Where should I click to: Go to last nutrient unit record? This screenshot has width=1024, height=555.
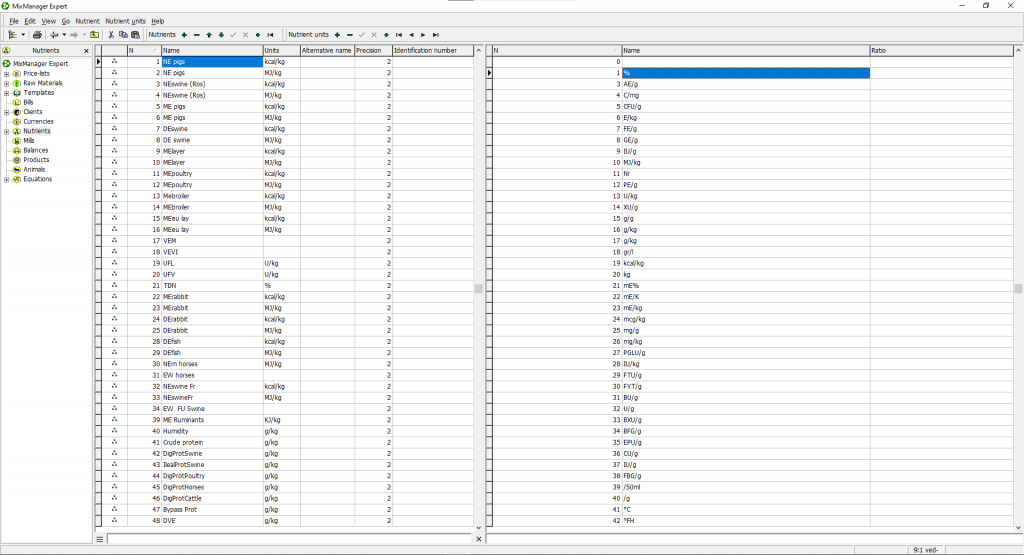point(436,35)
